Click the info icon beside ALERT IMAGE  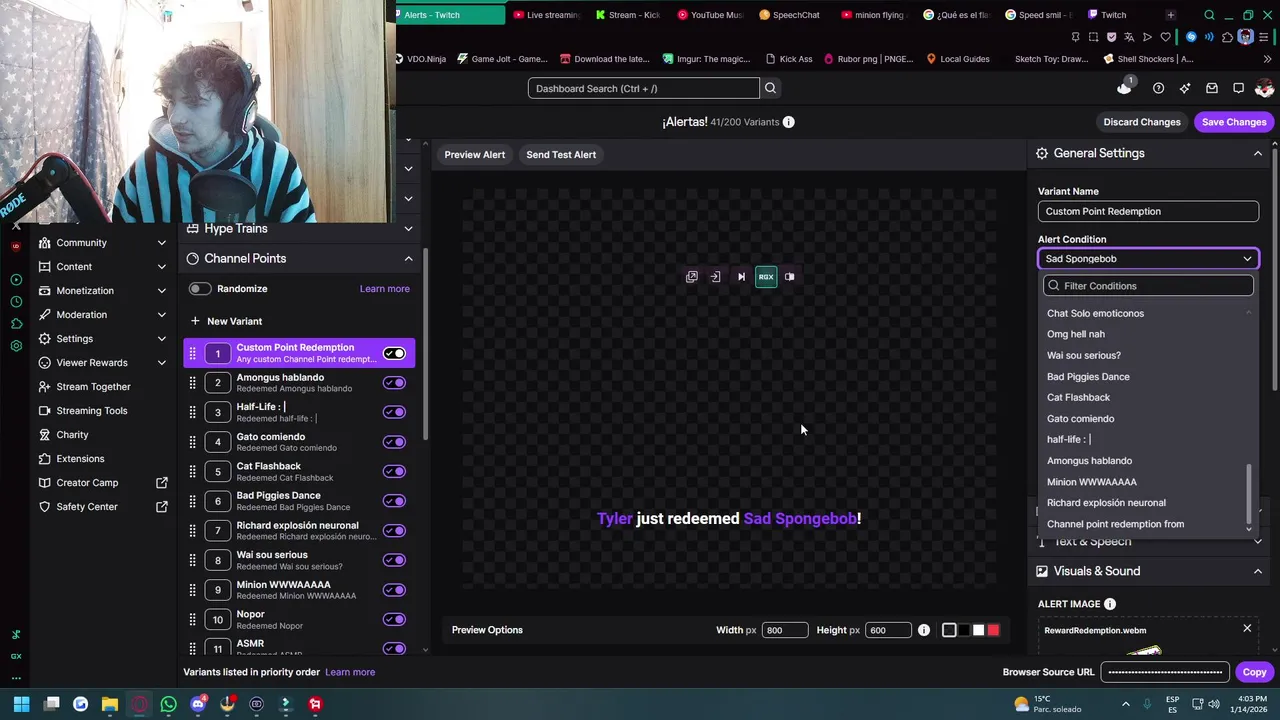click(1109, 604)
